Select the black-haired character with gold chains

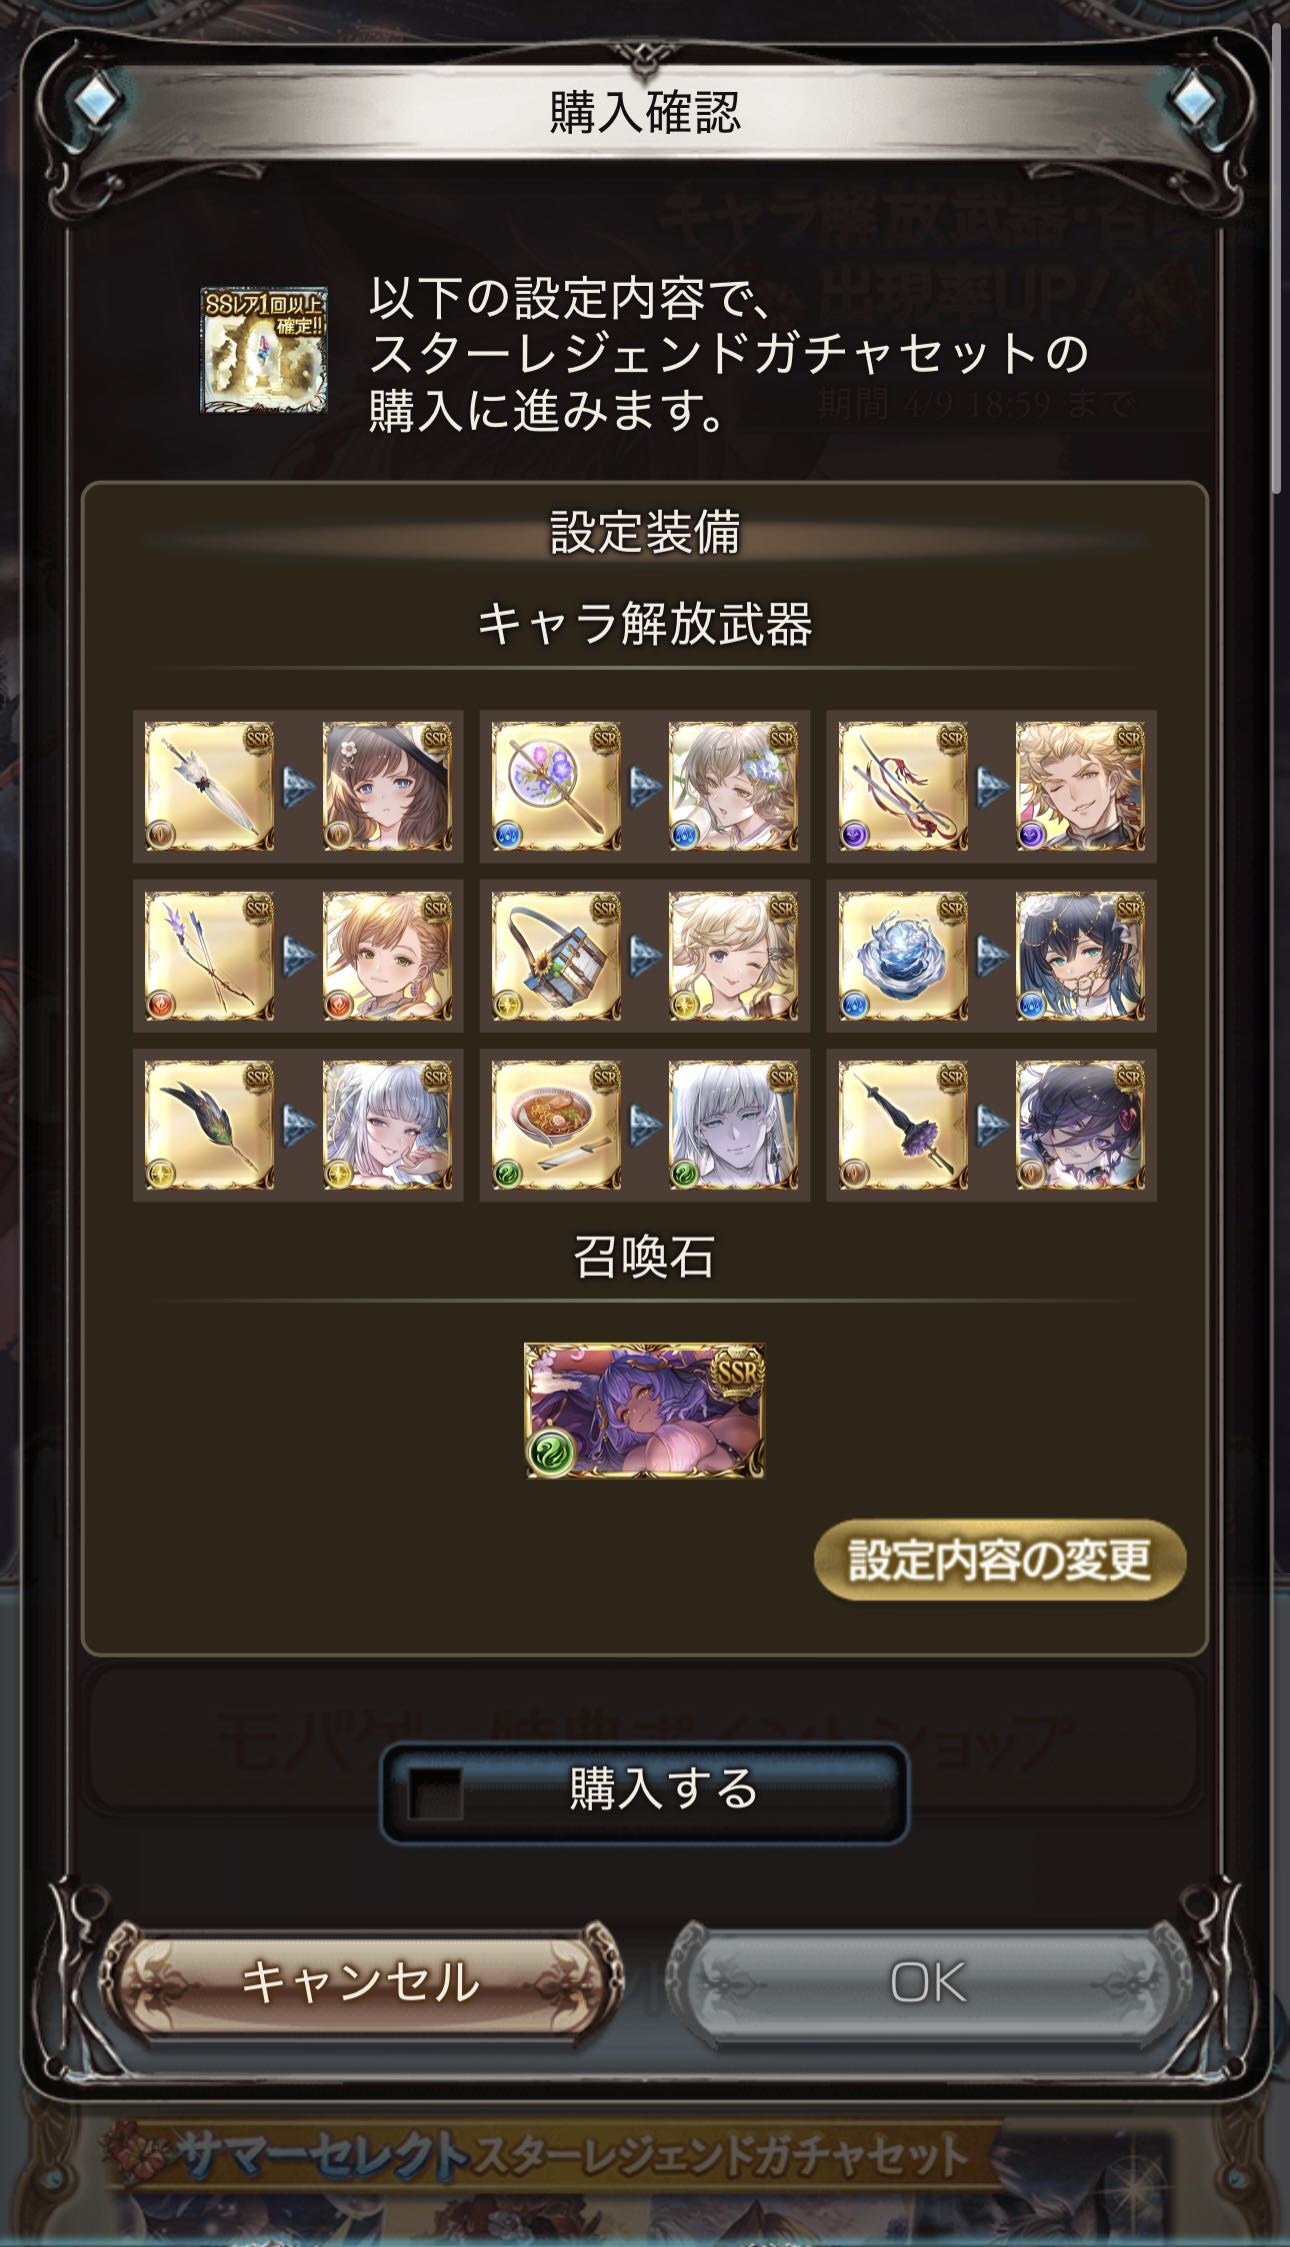1080,956
